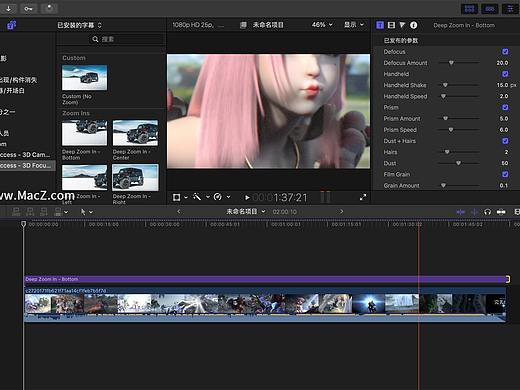Click the connect clip to storyline icon
The width and height of the screenshot is (520, 390).
click(x=16, y=212)
